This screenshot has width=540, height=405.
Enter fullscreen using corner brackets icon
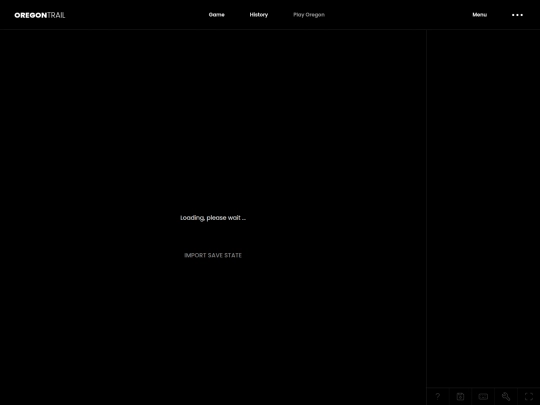529,396
